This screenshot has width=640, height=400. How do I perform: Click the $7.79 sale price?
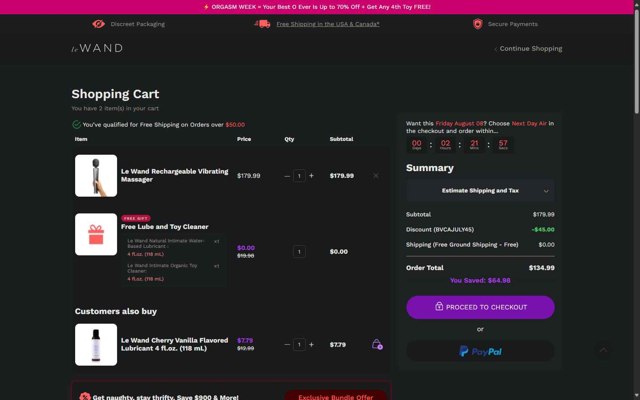click(245, 340)
